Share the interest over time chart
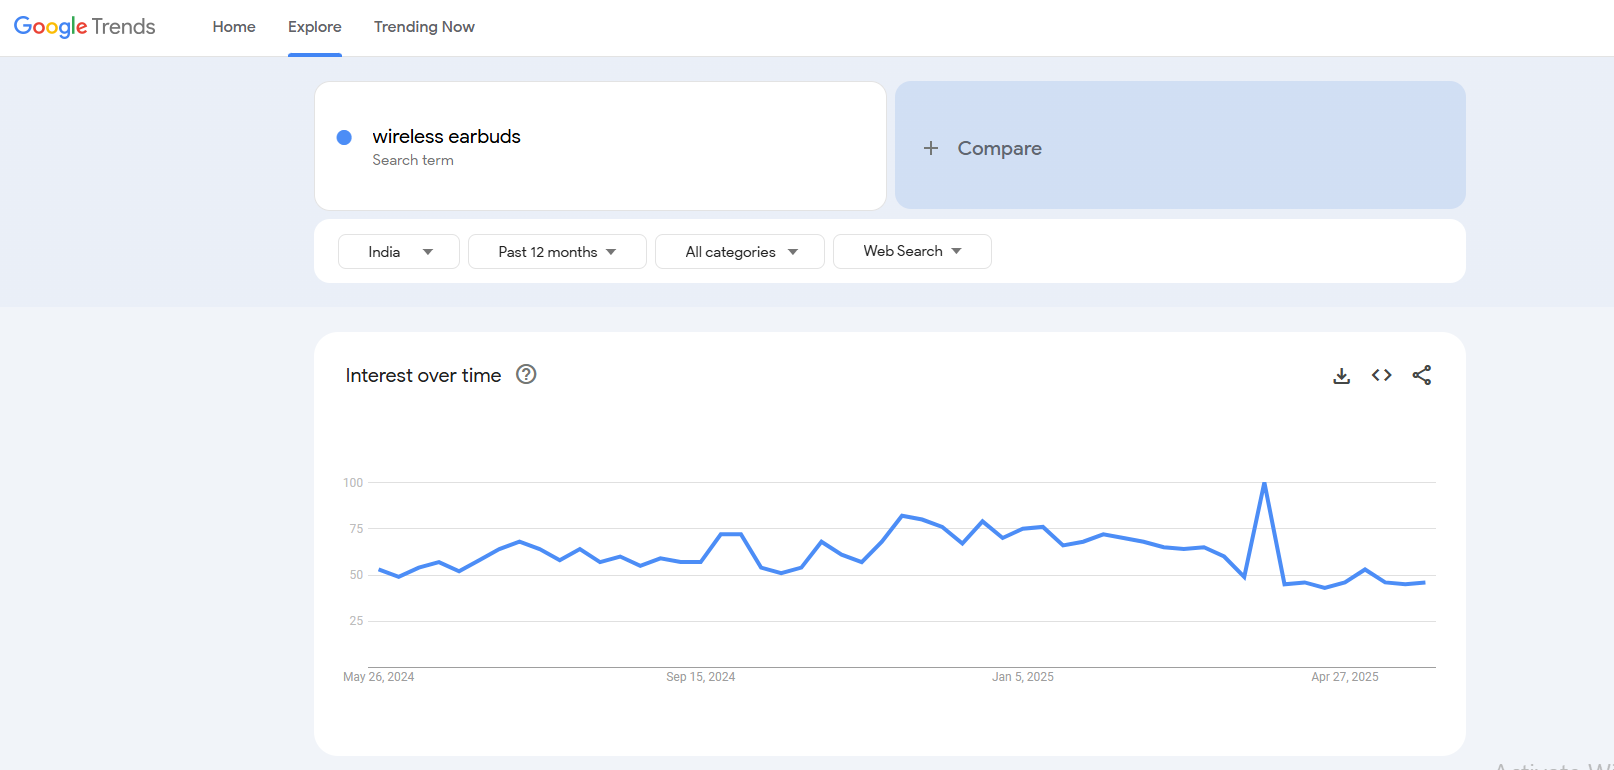 pos(1422,375)
